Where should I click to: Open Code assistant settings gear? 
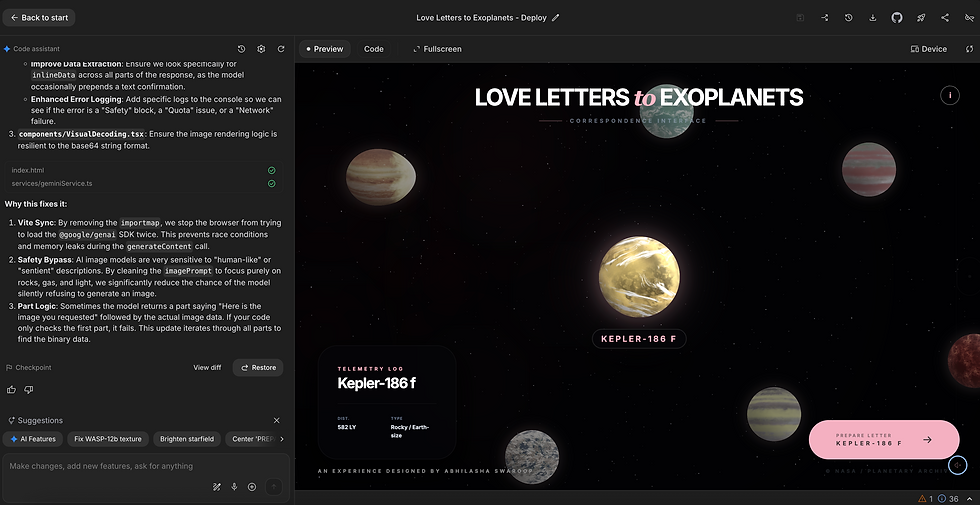[261, 49]
